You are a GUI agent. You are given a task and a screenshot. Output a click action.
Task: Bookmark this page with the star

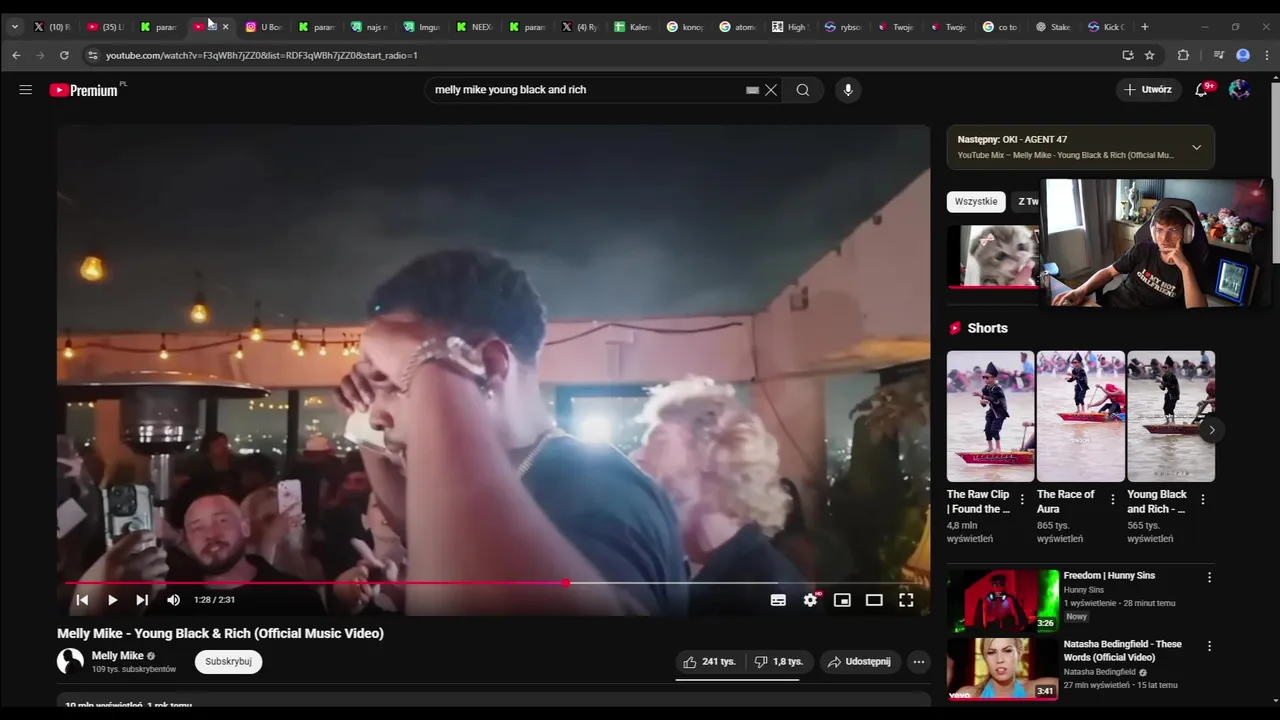coord(1150,55)
